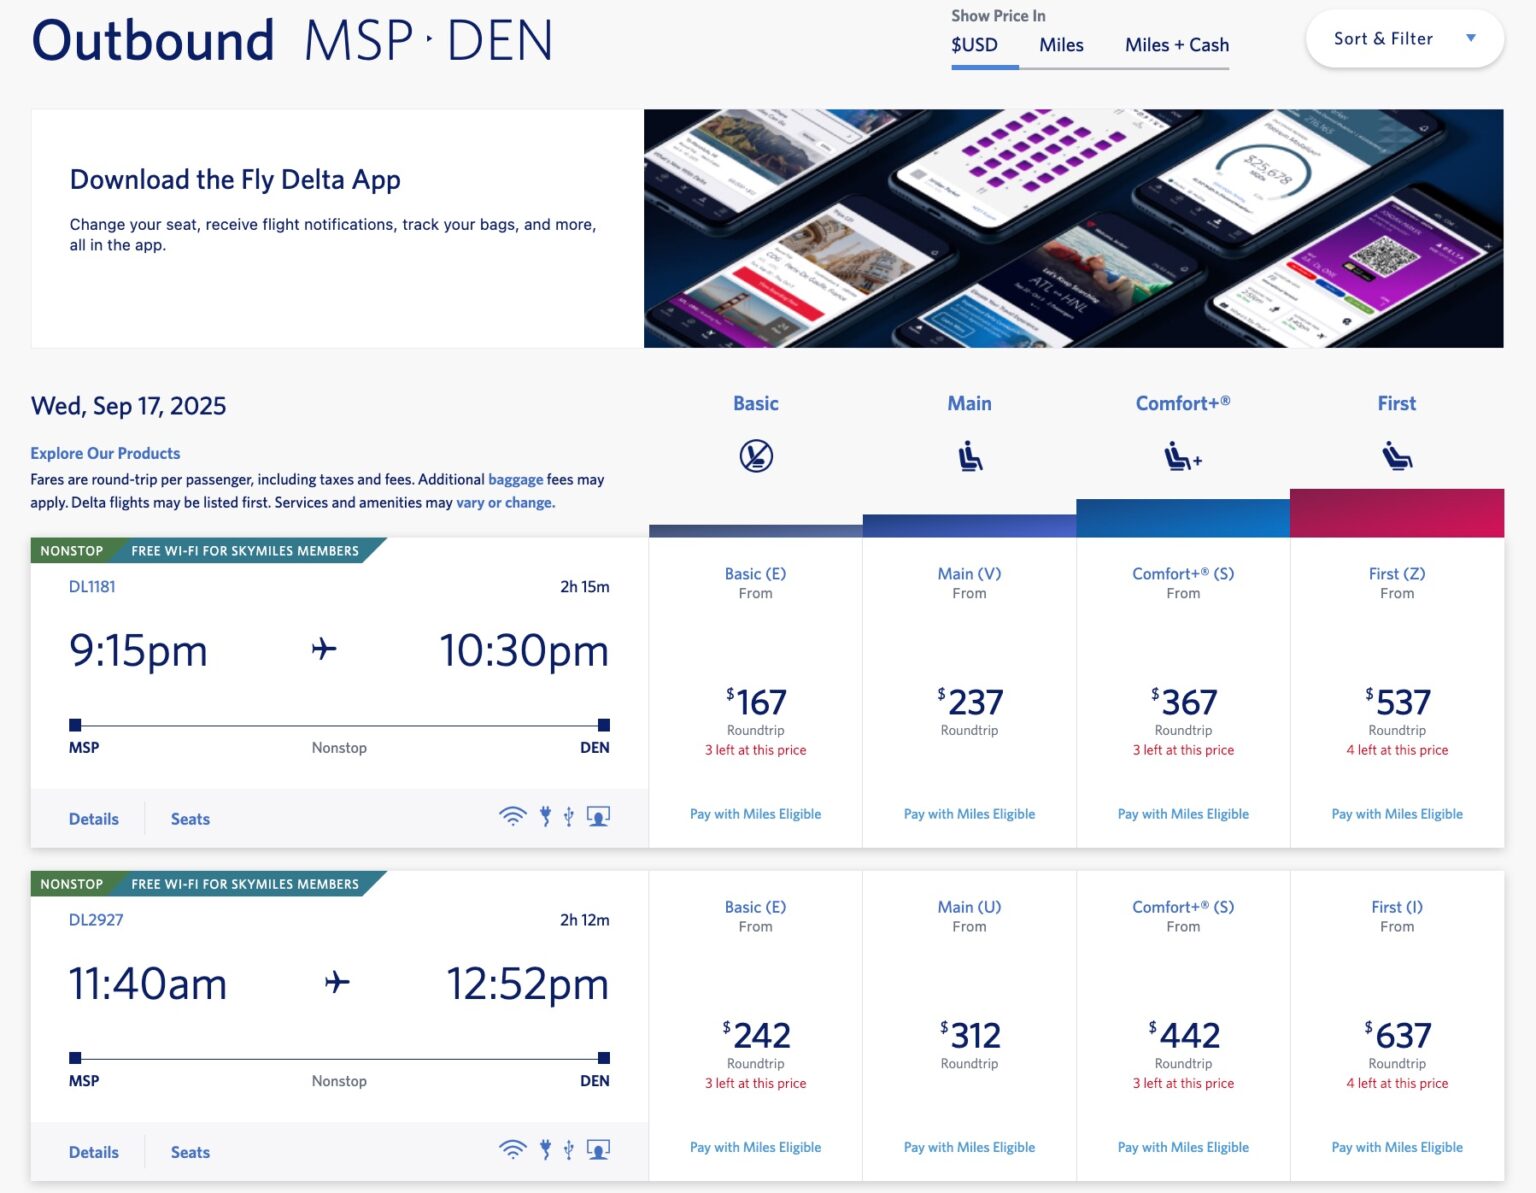
Task: Enable the $USD price display option
Action: 974,45
